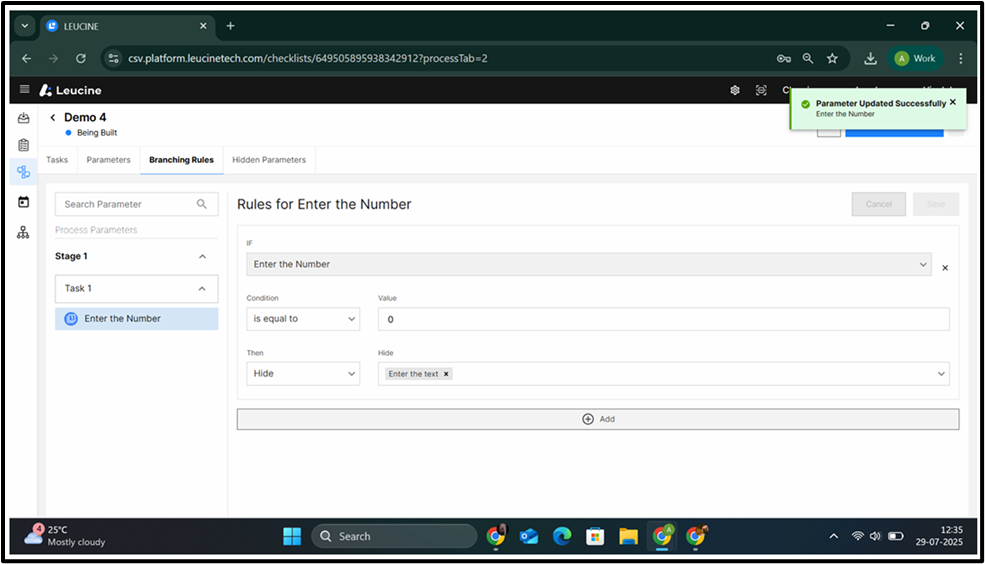985x564 pixels.
Task: Dismiss the Parameter Updated Successfully notification
Action: pyautogui.click(x=952, y=102)
